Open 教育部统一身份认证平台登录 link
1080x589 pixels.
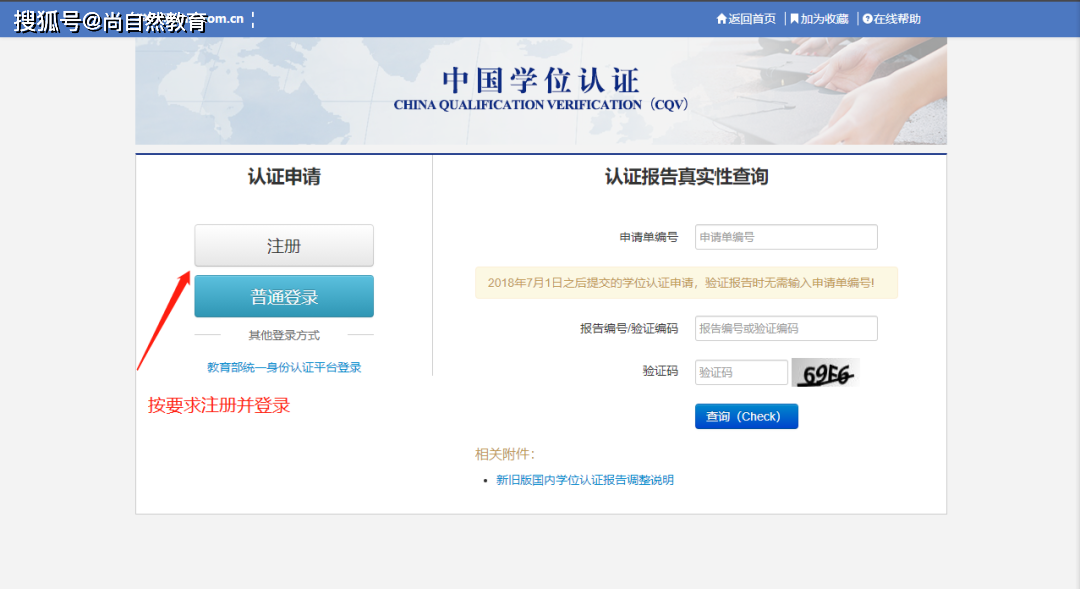tap(283, 366)
